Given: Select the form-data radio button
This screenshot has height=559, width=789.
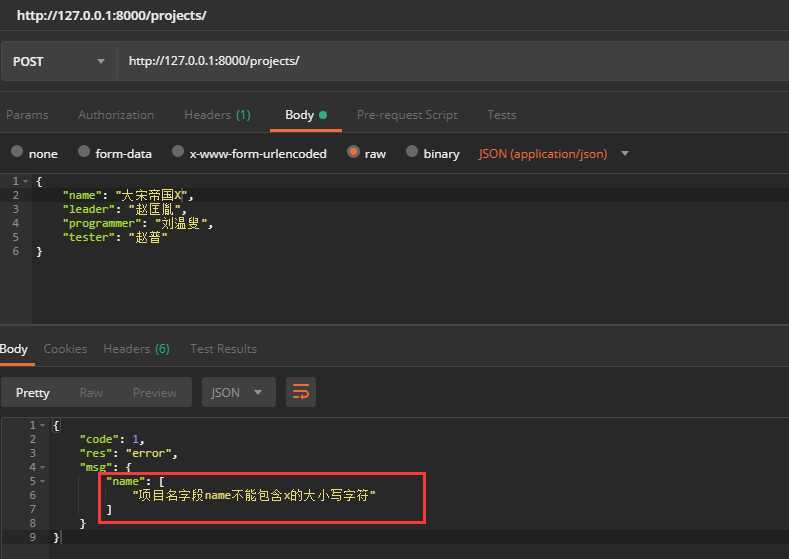Looking at the screenshot, I should 84,151.
